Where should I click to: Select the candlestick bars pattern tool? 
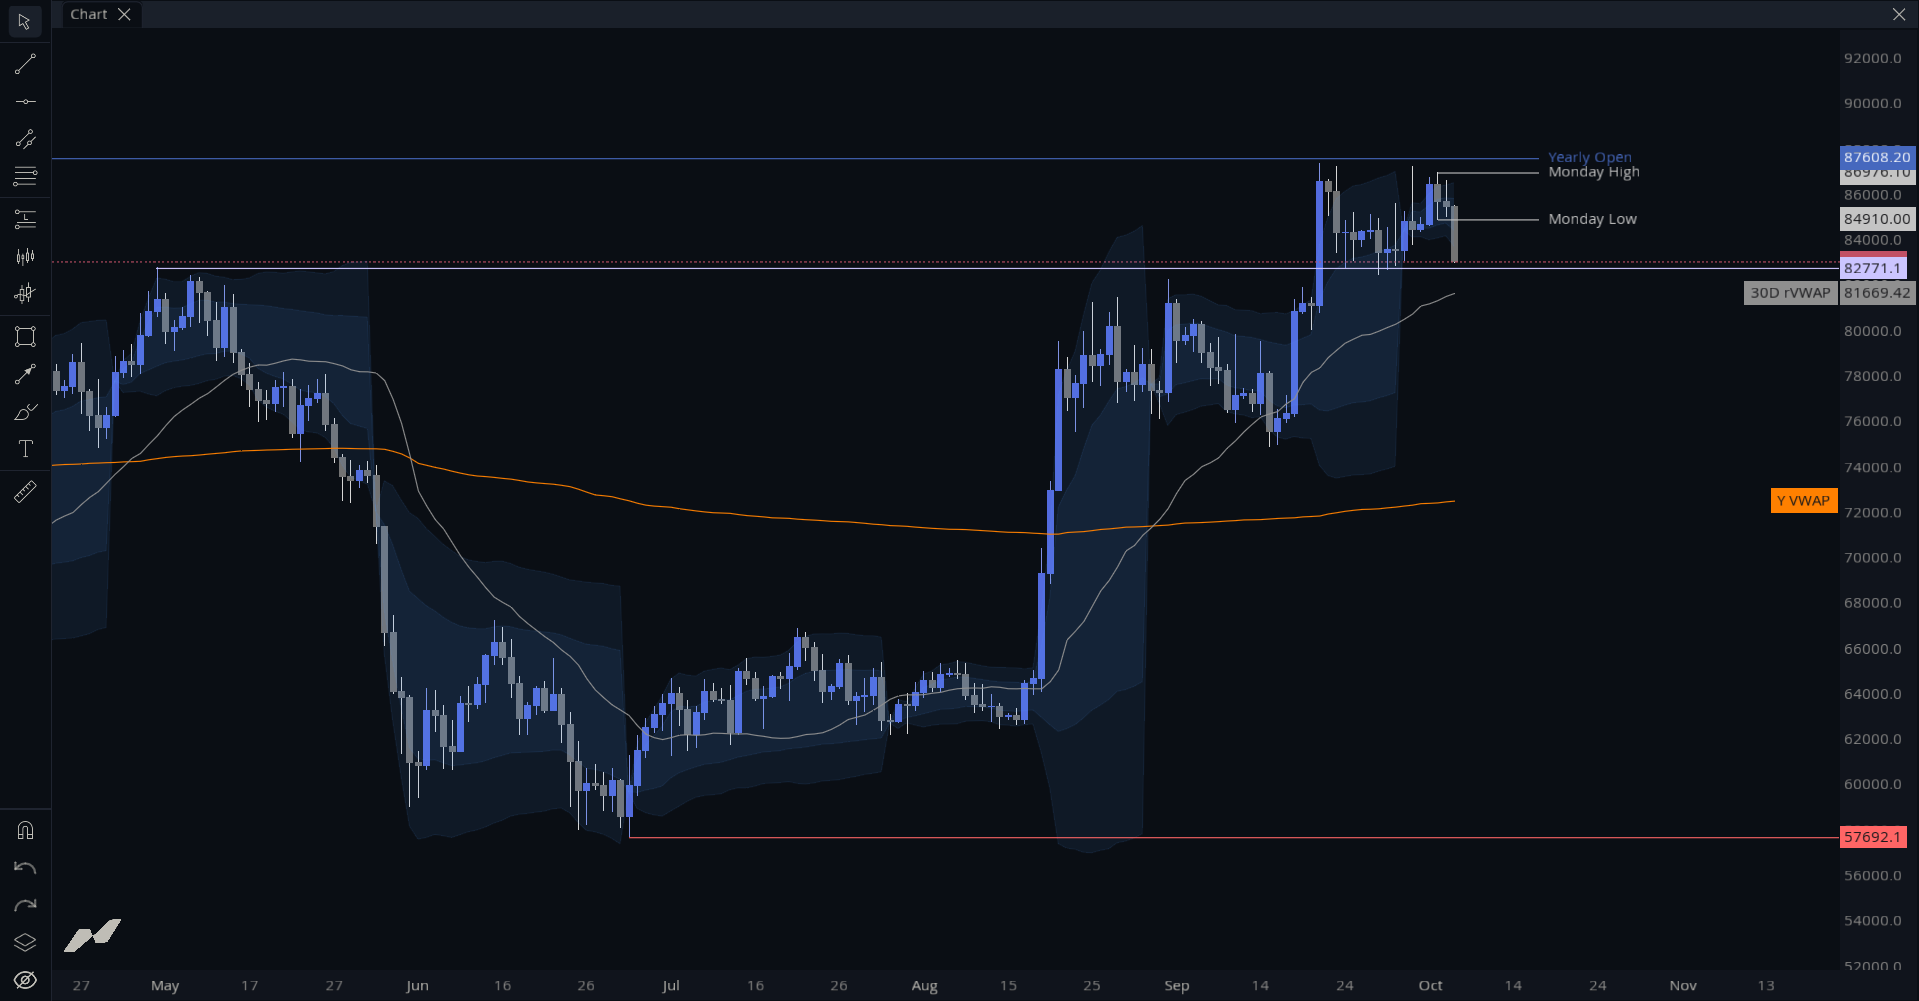[x=25, y=257]
